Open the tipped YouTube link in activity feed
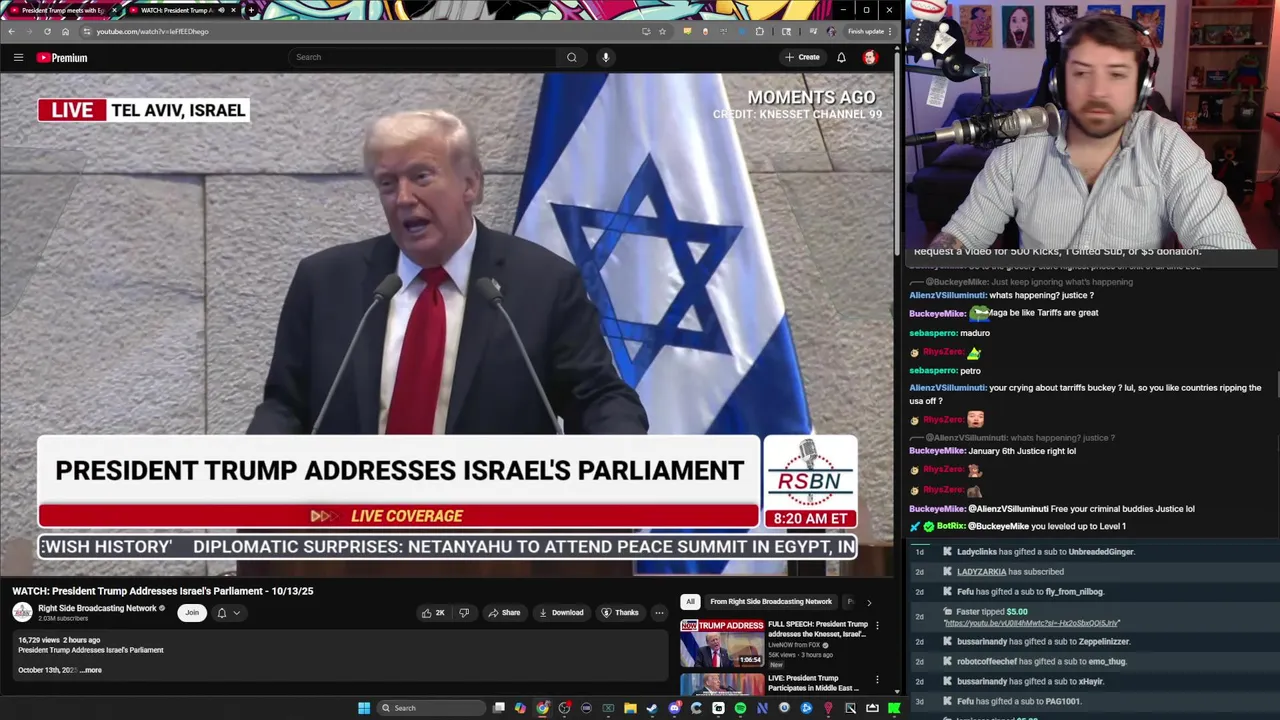 (x=1031, y=623)
